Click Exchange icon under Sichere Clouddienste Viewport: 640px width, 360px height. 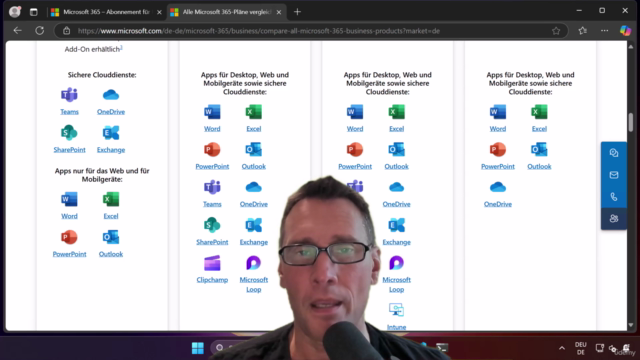pyautogui.click(x=111, y=133)
